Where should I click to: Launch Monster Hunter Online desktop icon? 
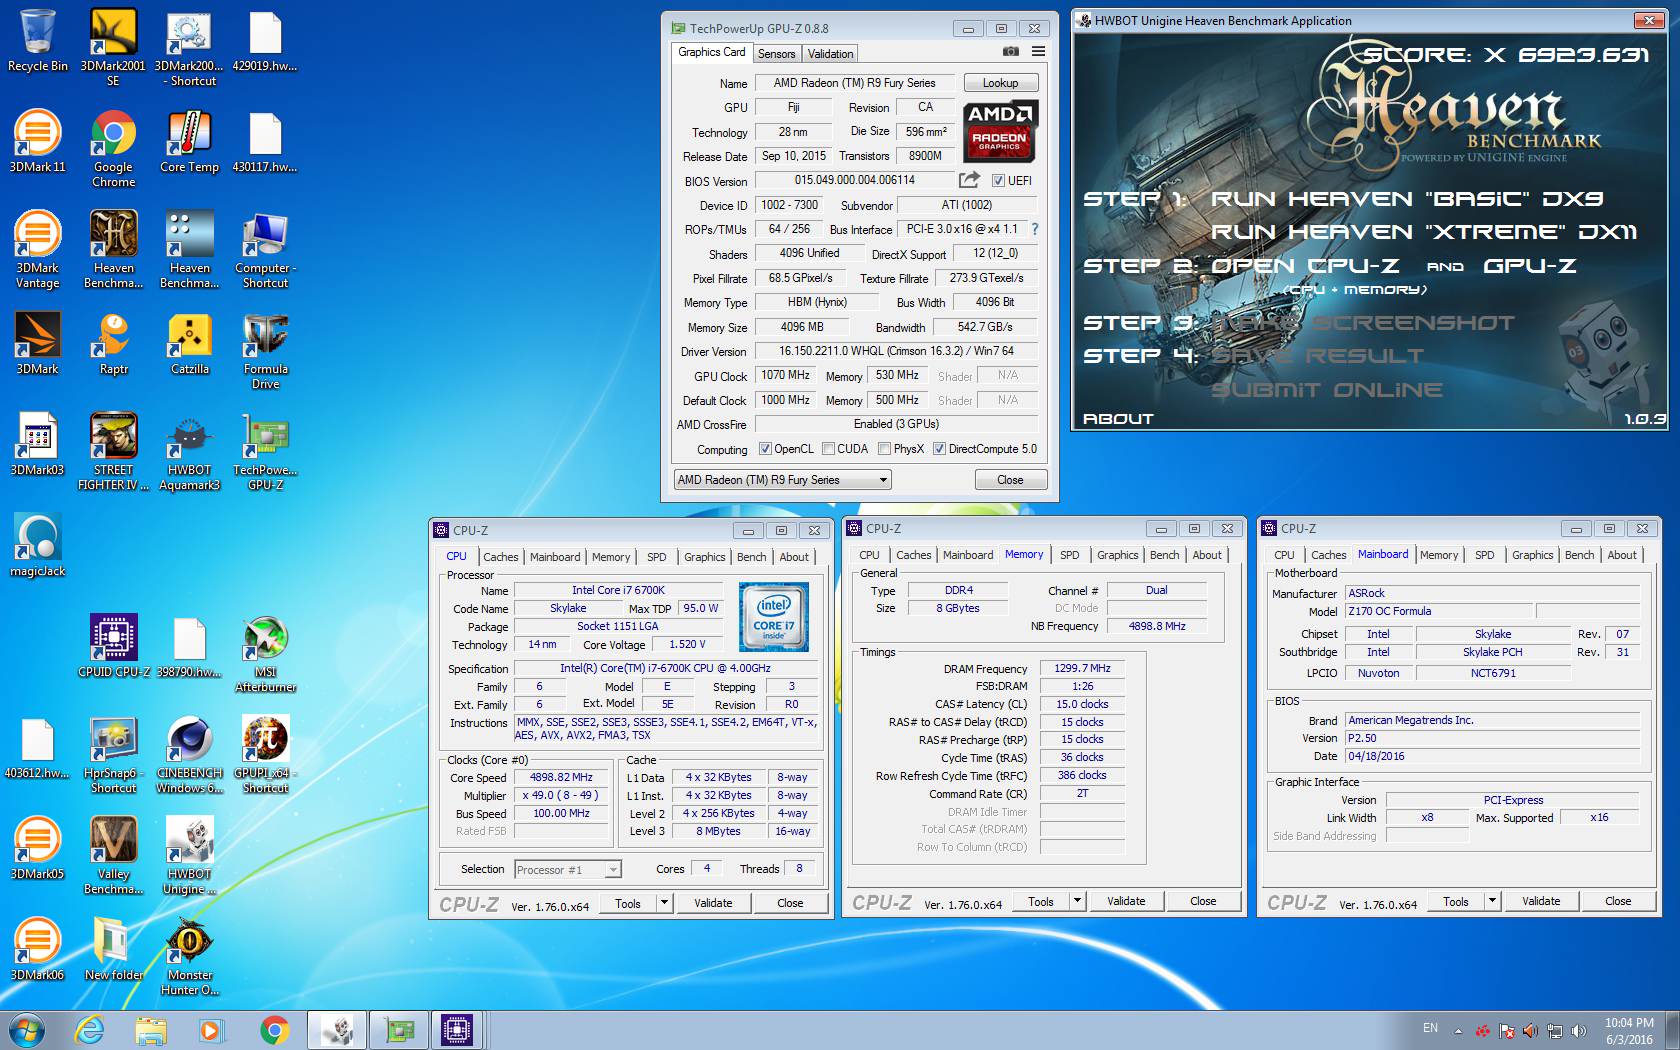189,957
